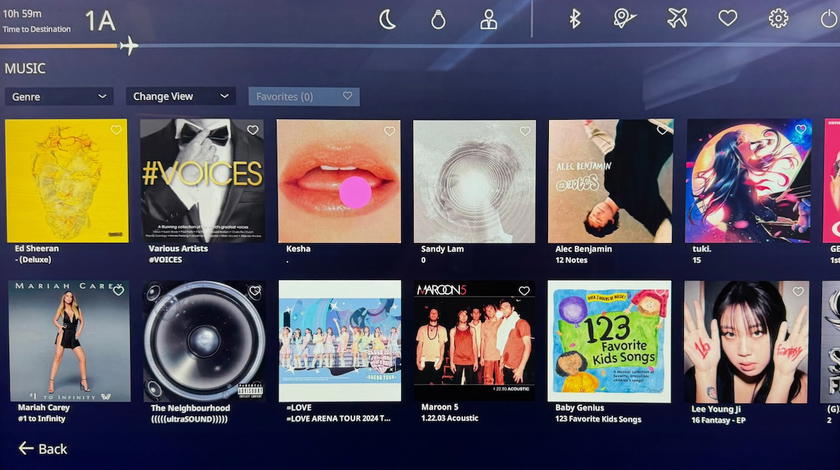Click the Back arrow icon

[x=26, y=448]
